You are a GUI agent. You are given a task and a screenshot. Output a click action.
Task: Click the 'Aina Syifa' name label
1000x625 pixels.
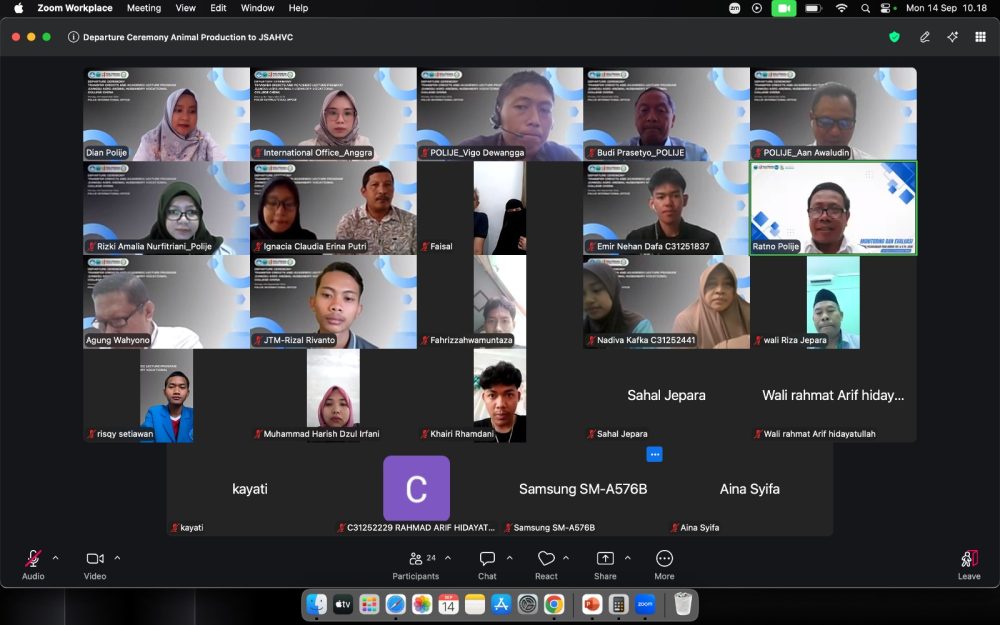pos(700,528)
